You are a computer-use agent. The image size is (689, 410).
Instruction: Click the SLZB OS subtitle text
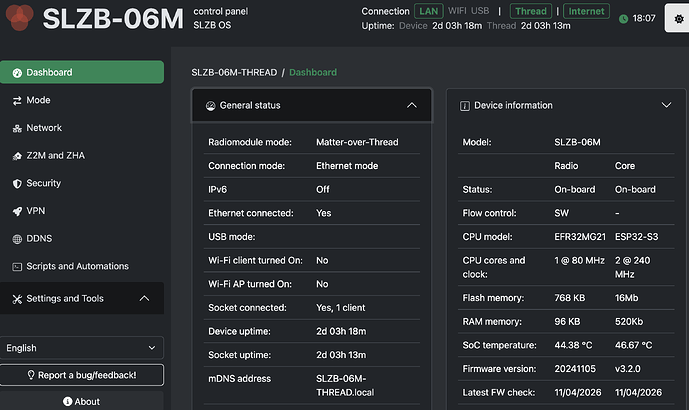pos(212,25)
